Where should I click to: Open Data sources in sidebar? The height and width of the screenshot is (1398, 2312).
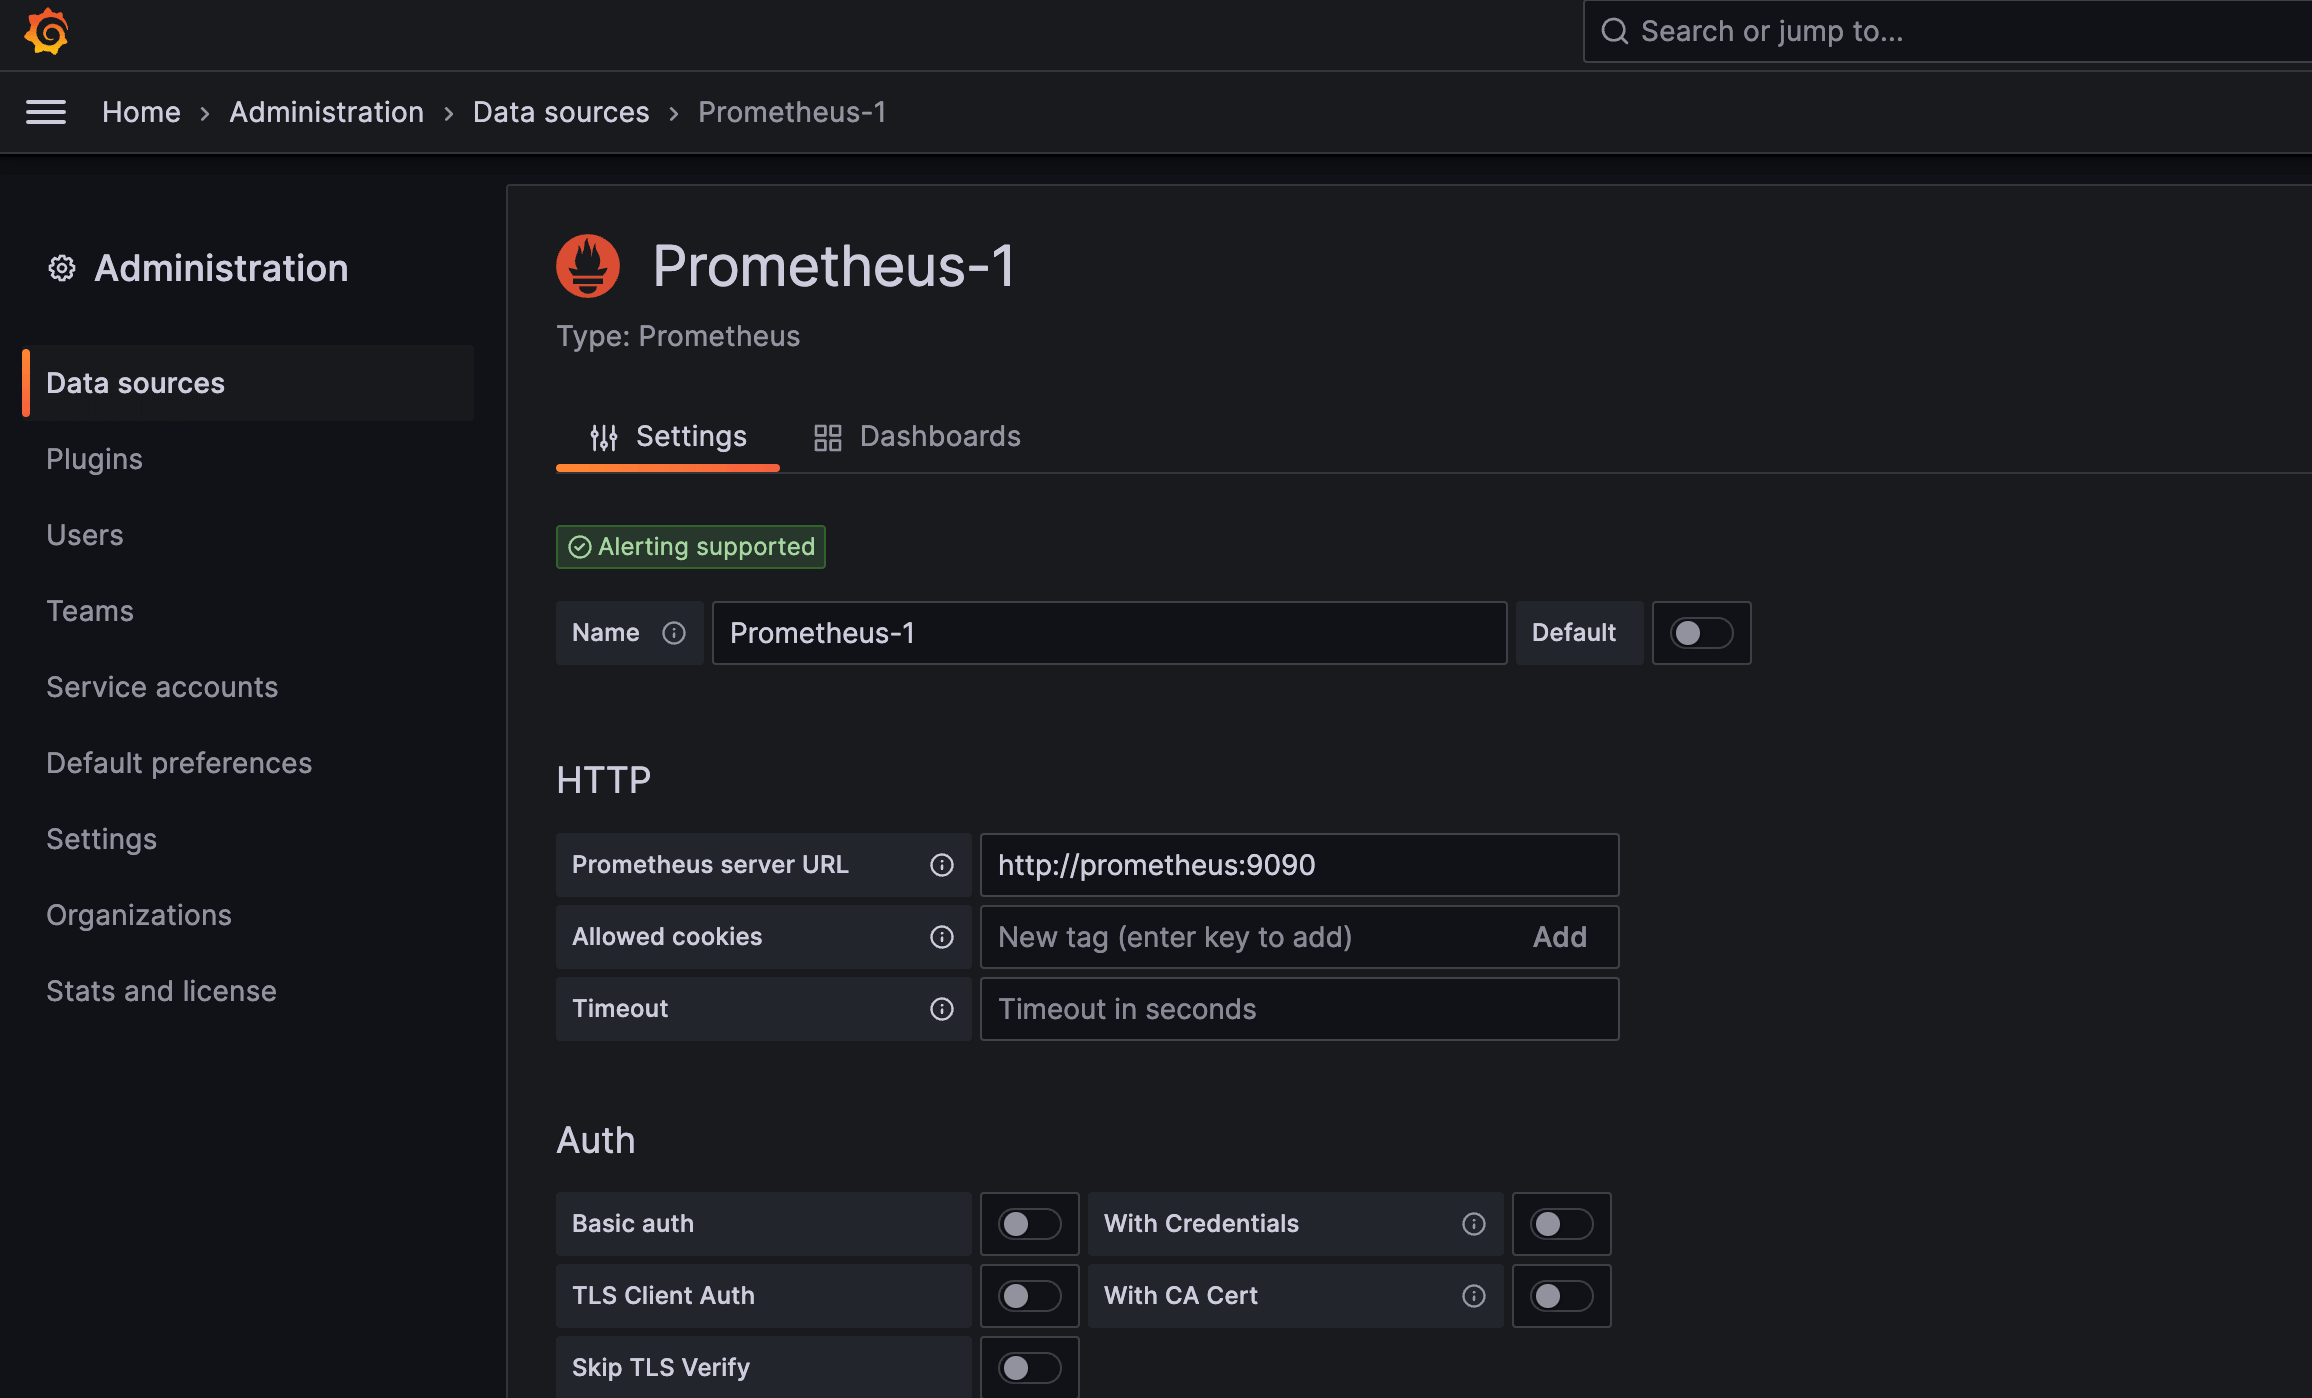tap(248, 383)
